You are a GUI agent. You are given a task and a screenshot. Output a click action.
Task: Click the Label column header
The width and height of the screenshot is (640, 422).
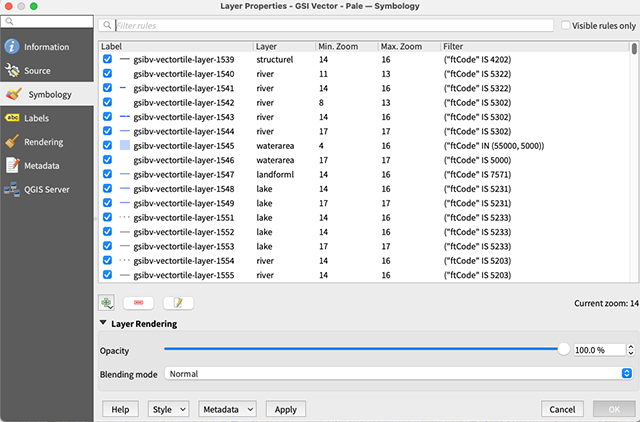(176, 47)
